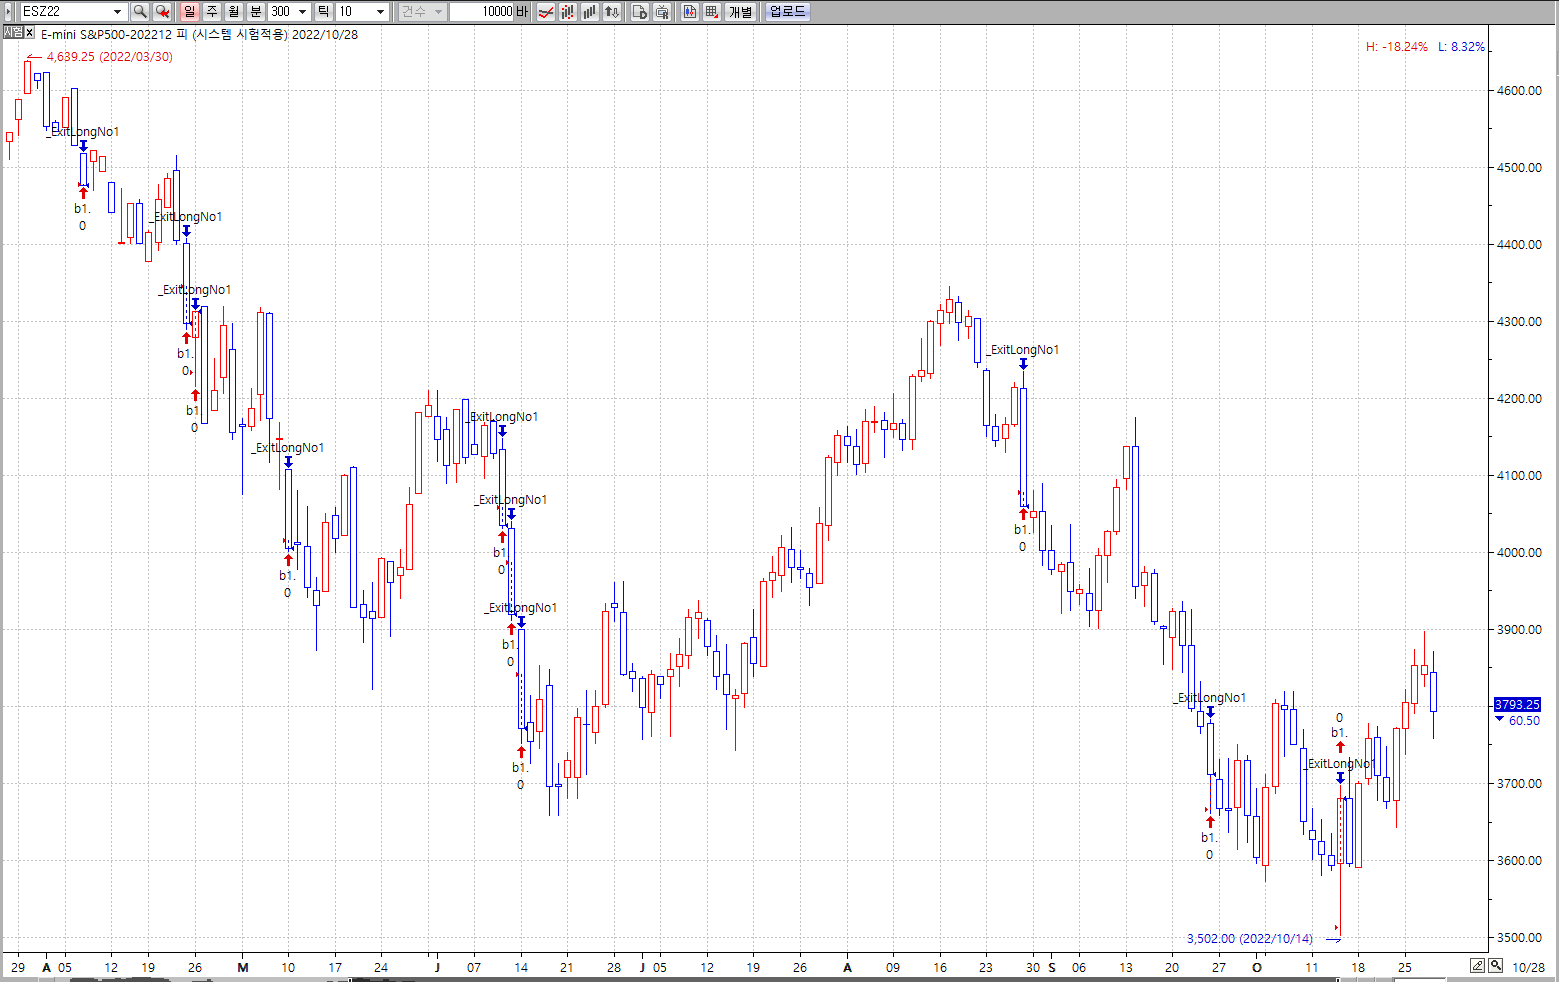
Task: Click the magnifier zoom icon at bottom right
Action: coord(1495,966)
